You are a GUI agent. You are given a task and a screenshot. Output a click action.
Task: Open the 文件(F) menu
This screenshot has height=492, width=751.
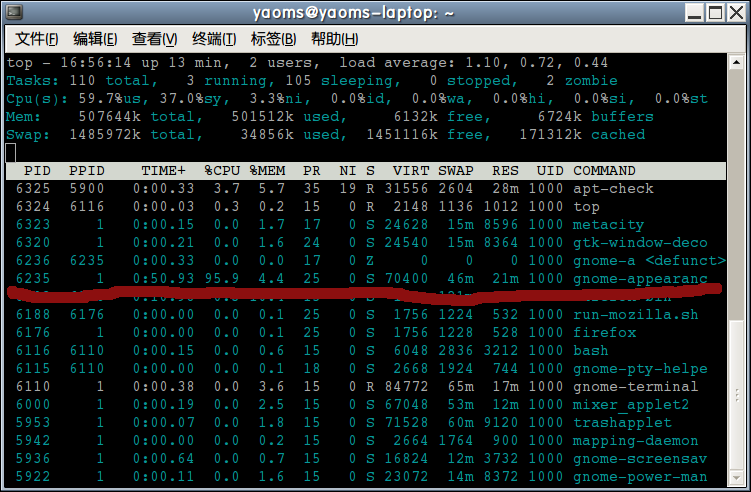[36, 39]
